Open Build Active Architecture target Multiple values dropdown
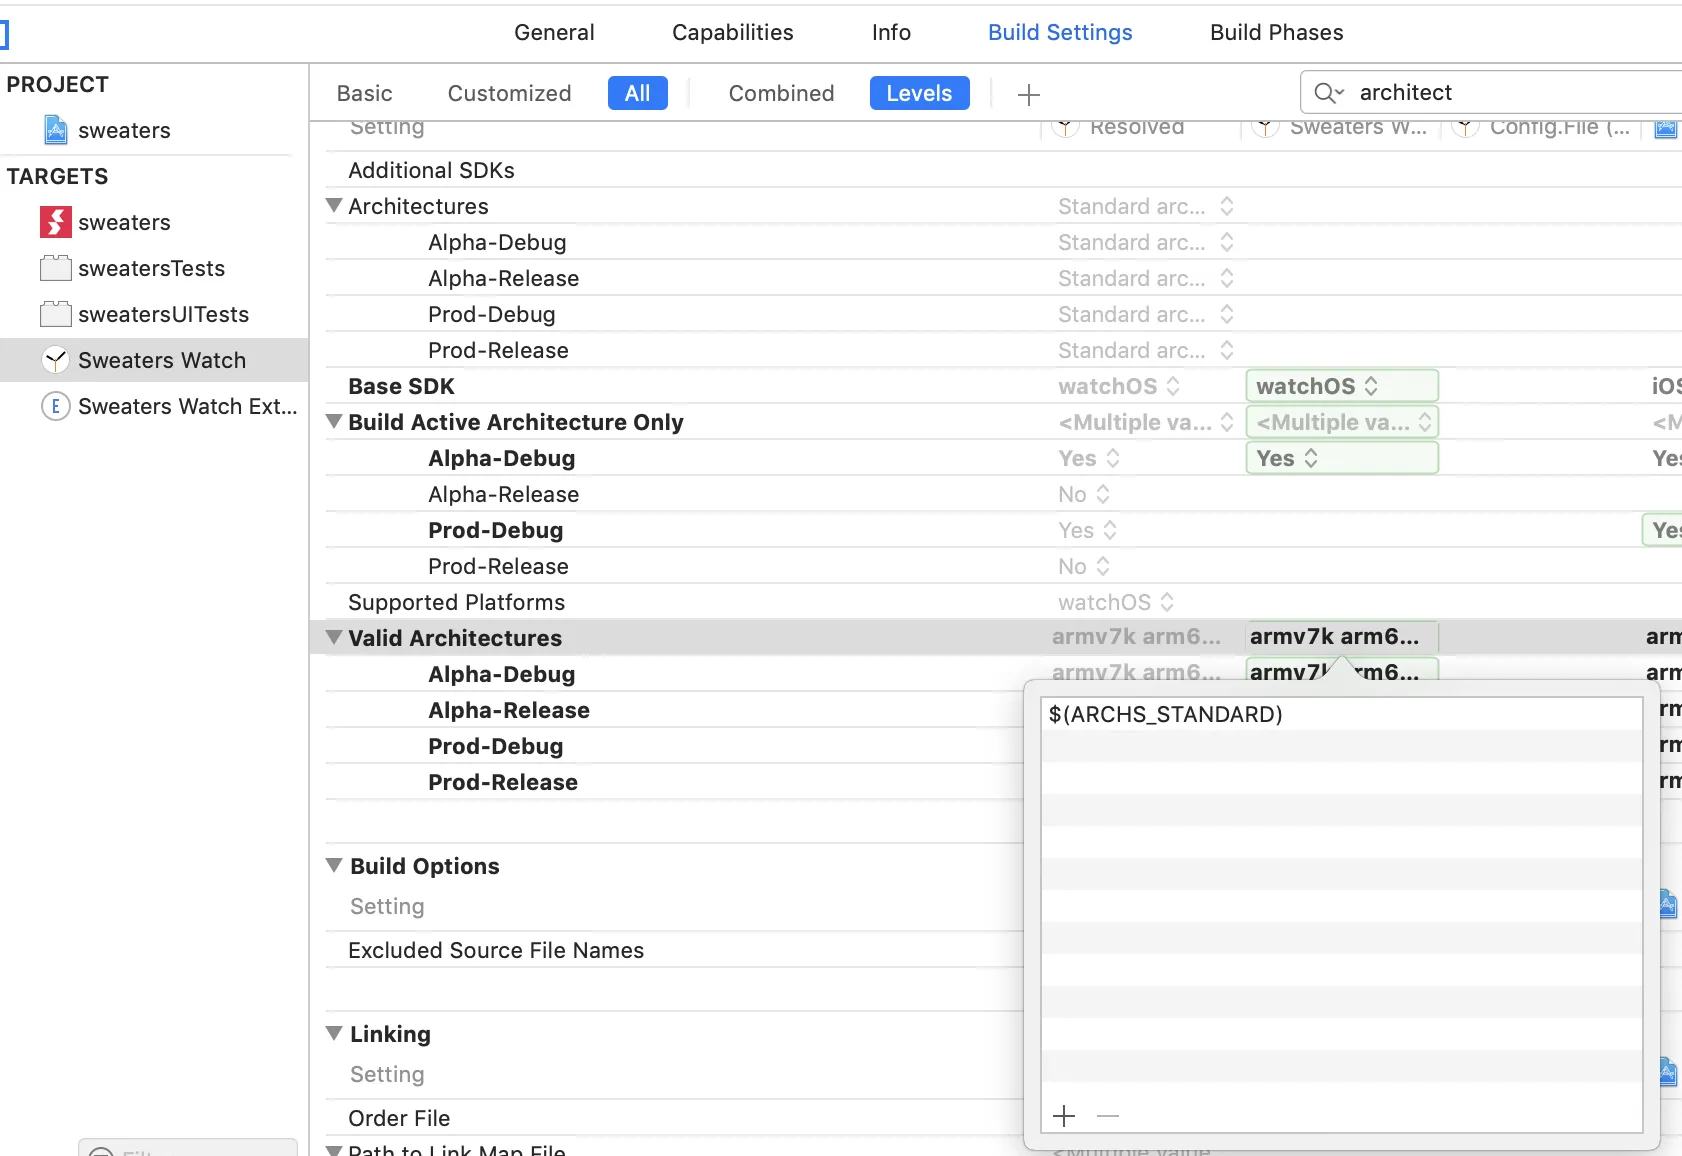The image size is (1682, 1156). point(1342,422)
